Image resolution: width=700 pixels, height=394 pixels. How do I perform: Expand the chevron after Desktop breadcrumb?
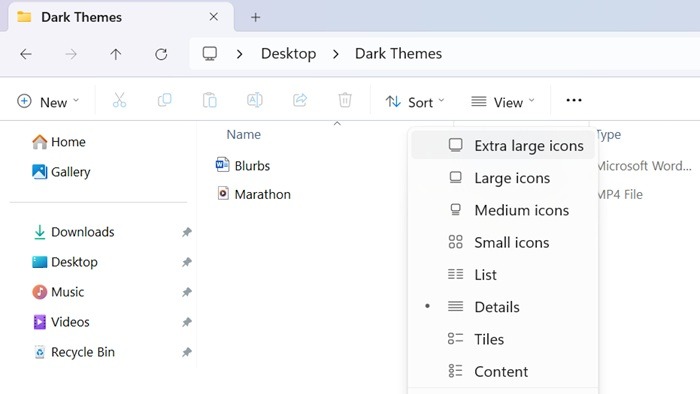pyautogui.click(x=336, y=54)
